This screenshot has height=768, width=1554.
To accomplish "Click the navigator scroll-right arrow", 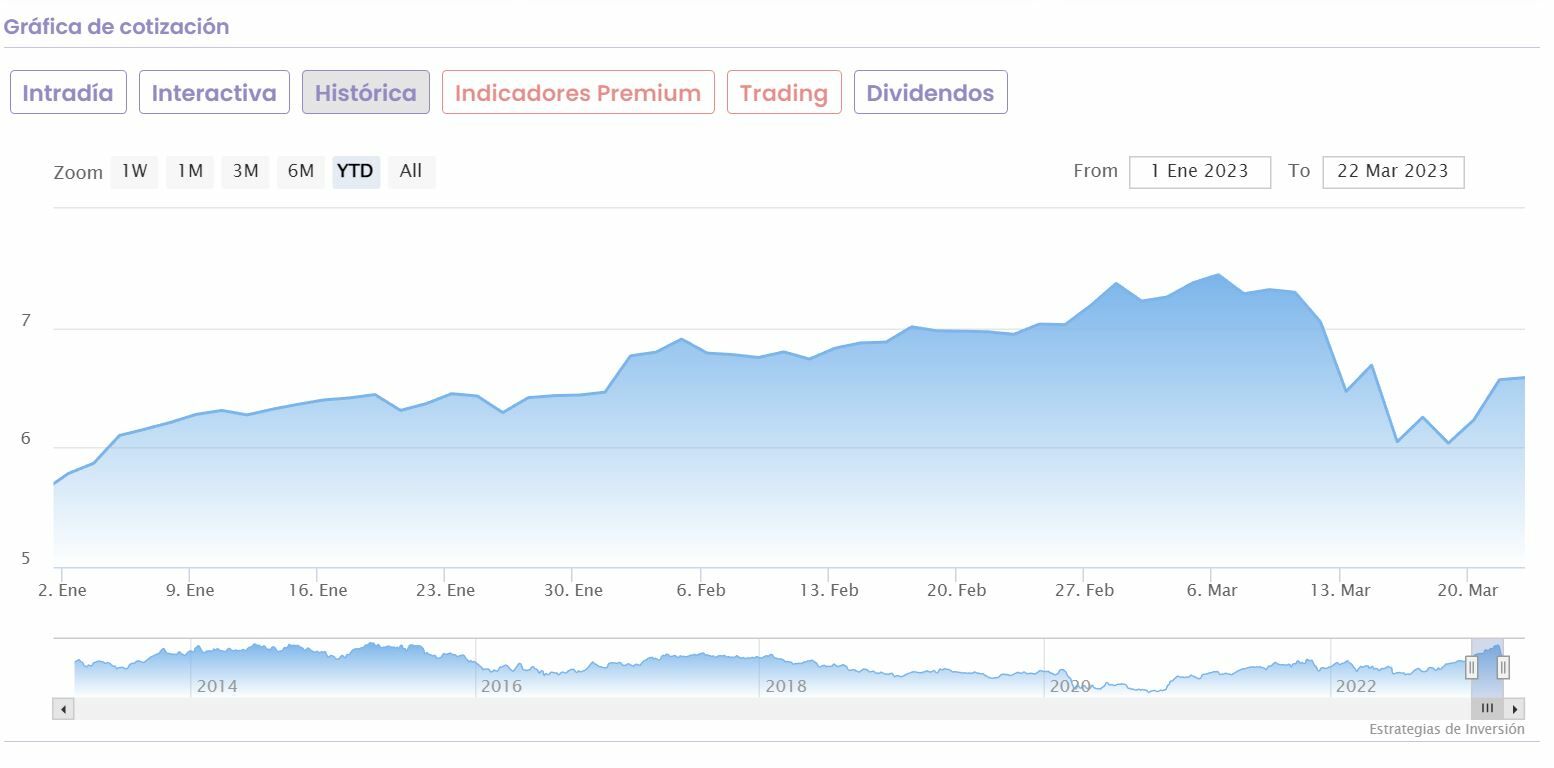I will (1515, 709).
